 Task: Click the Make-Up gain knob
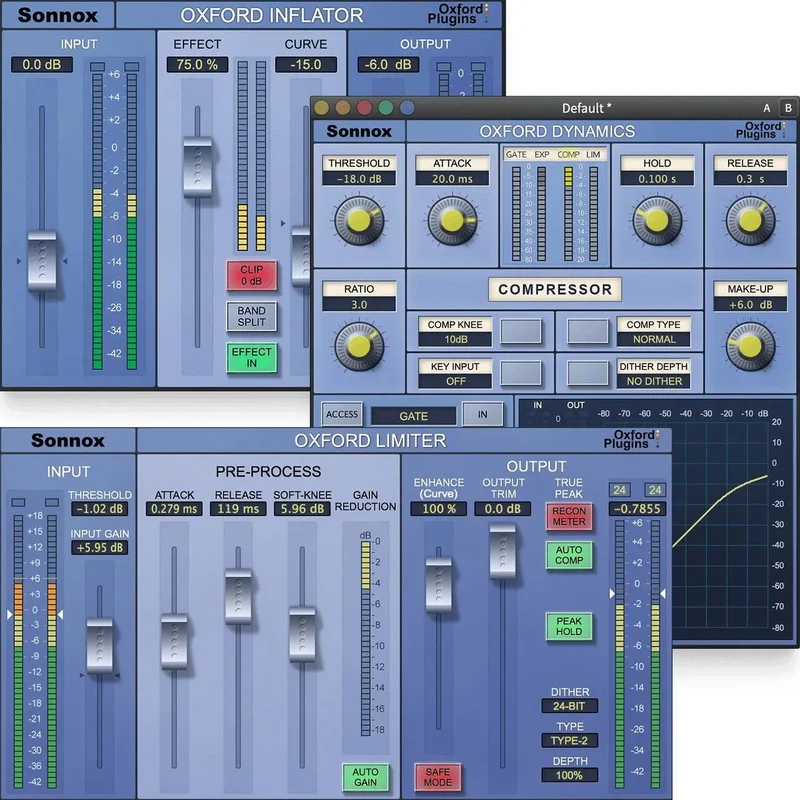point(750,346)
